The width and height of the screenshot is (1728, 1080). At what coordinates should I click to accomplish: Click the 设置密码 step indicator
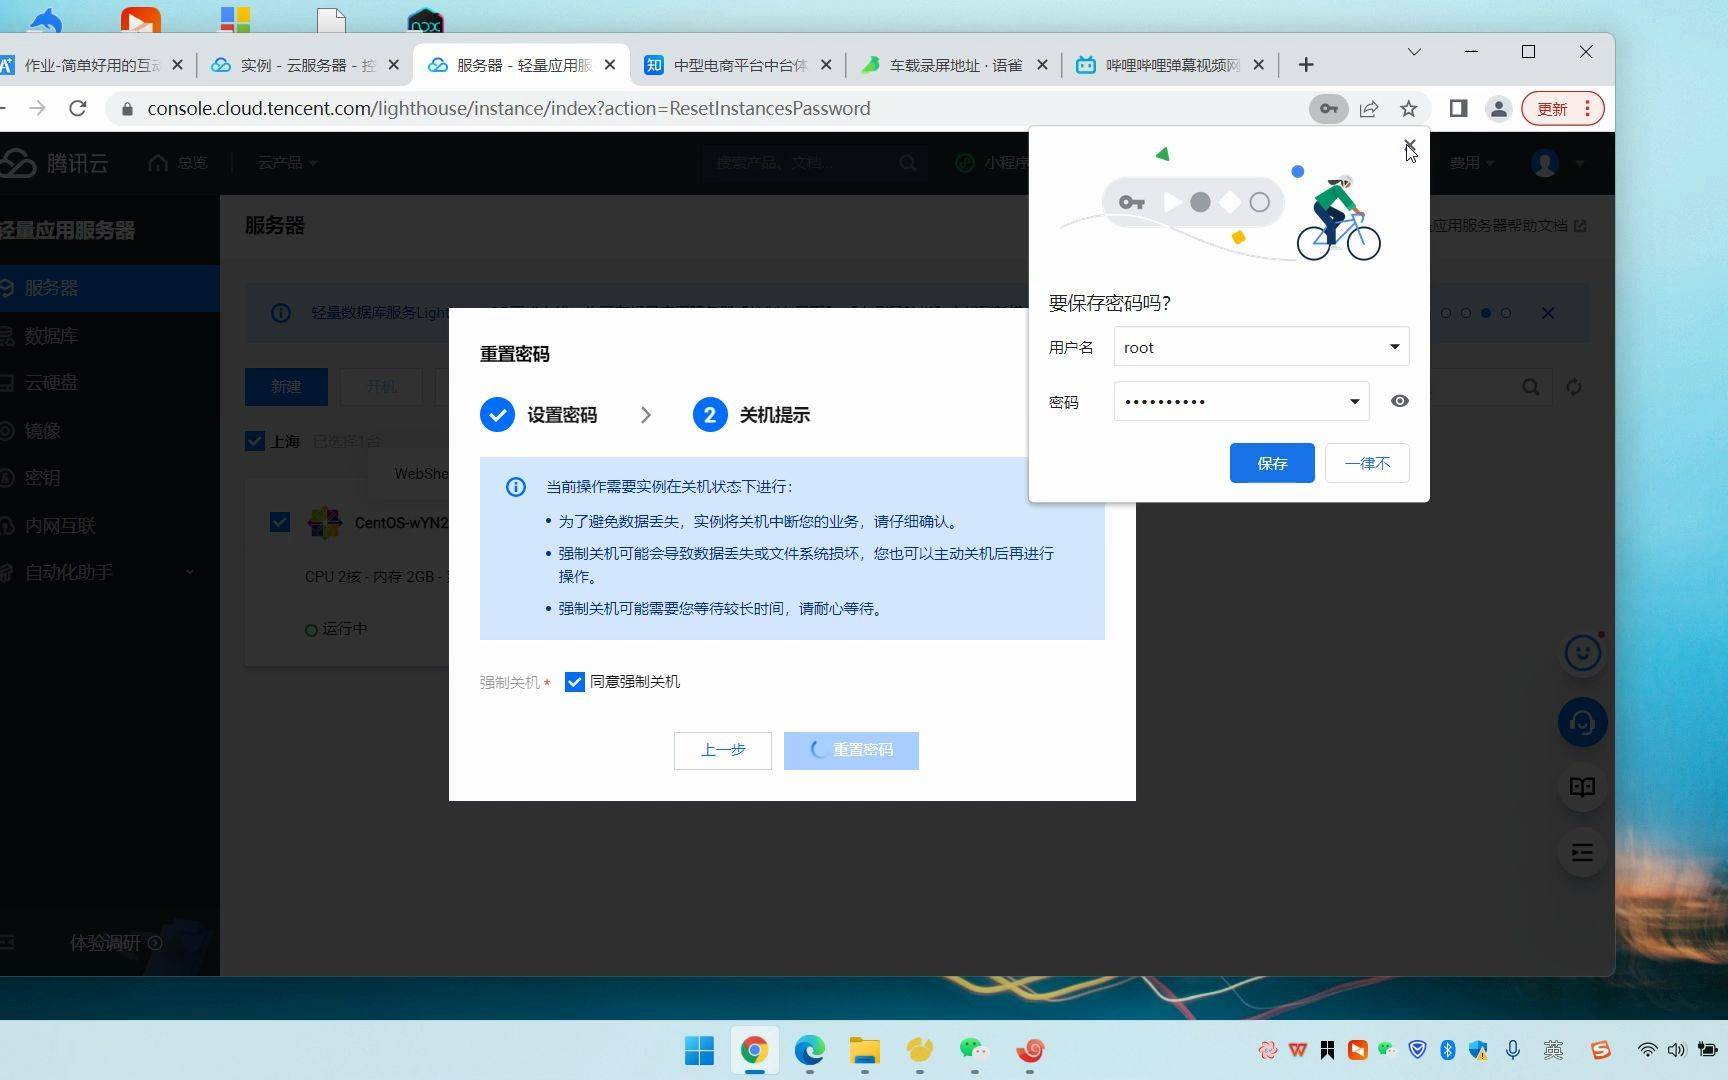tap(539, 415)
